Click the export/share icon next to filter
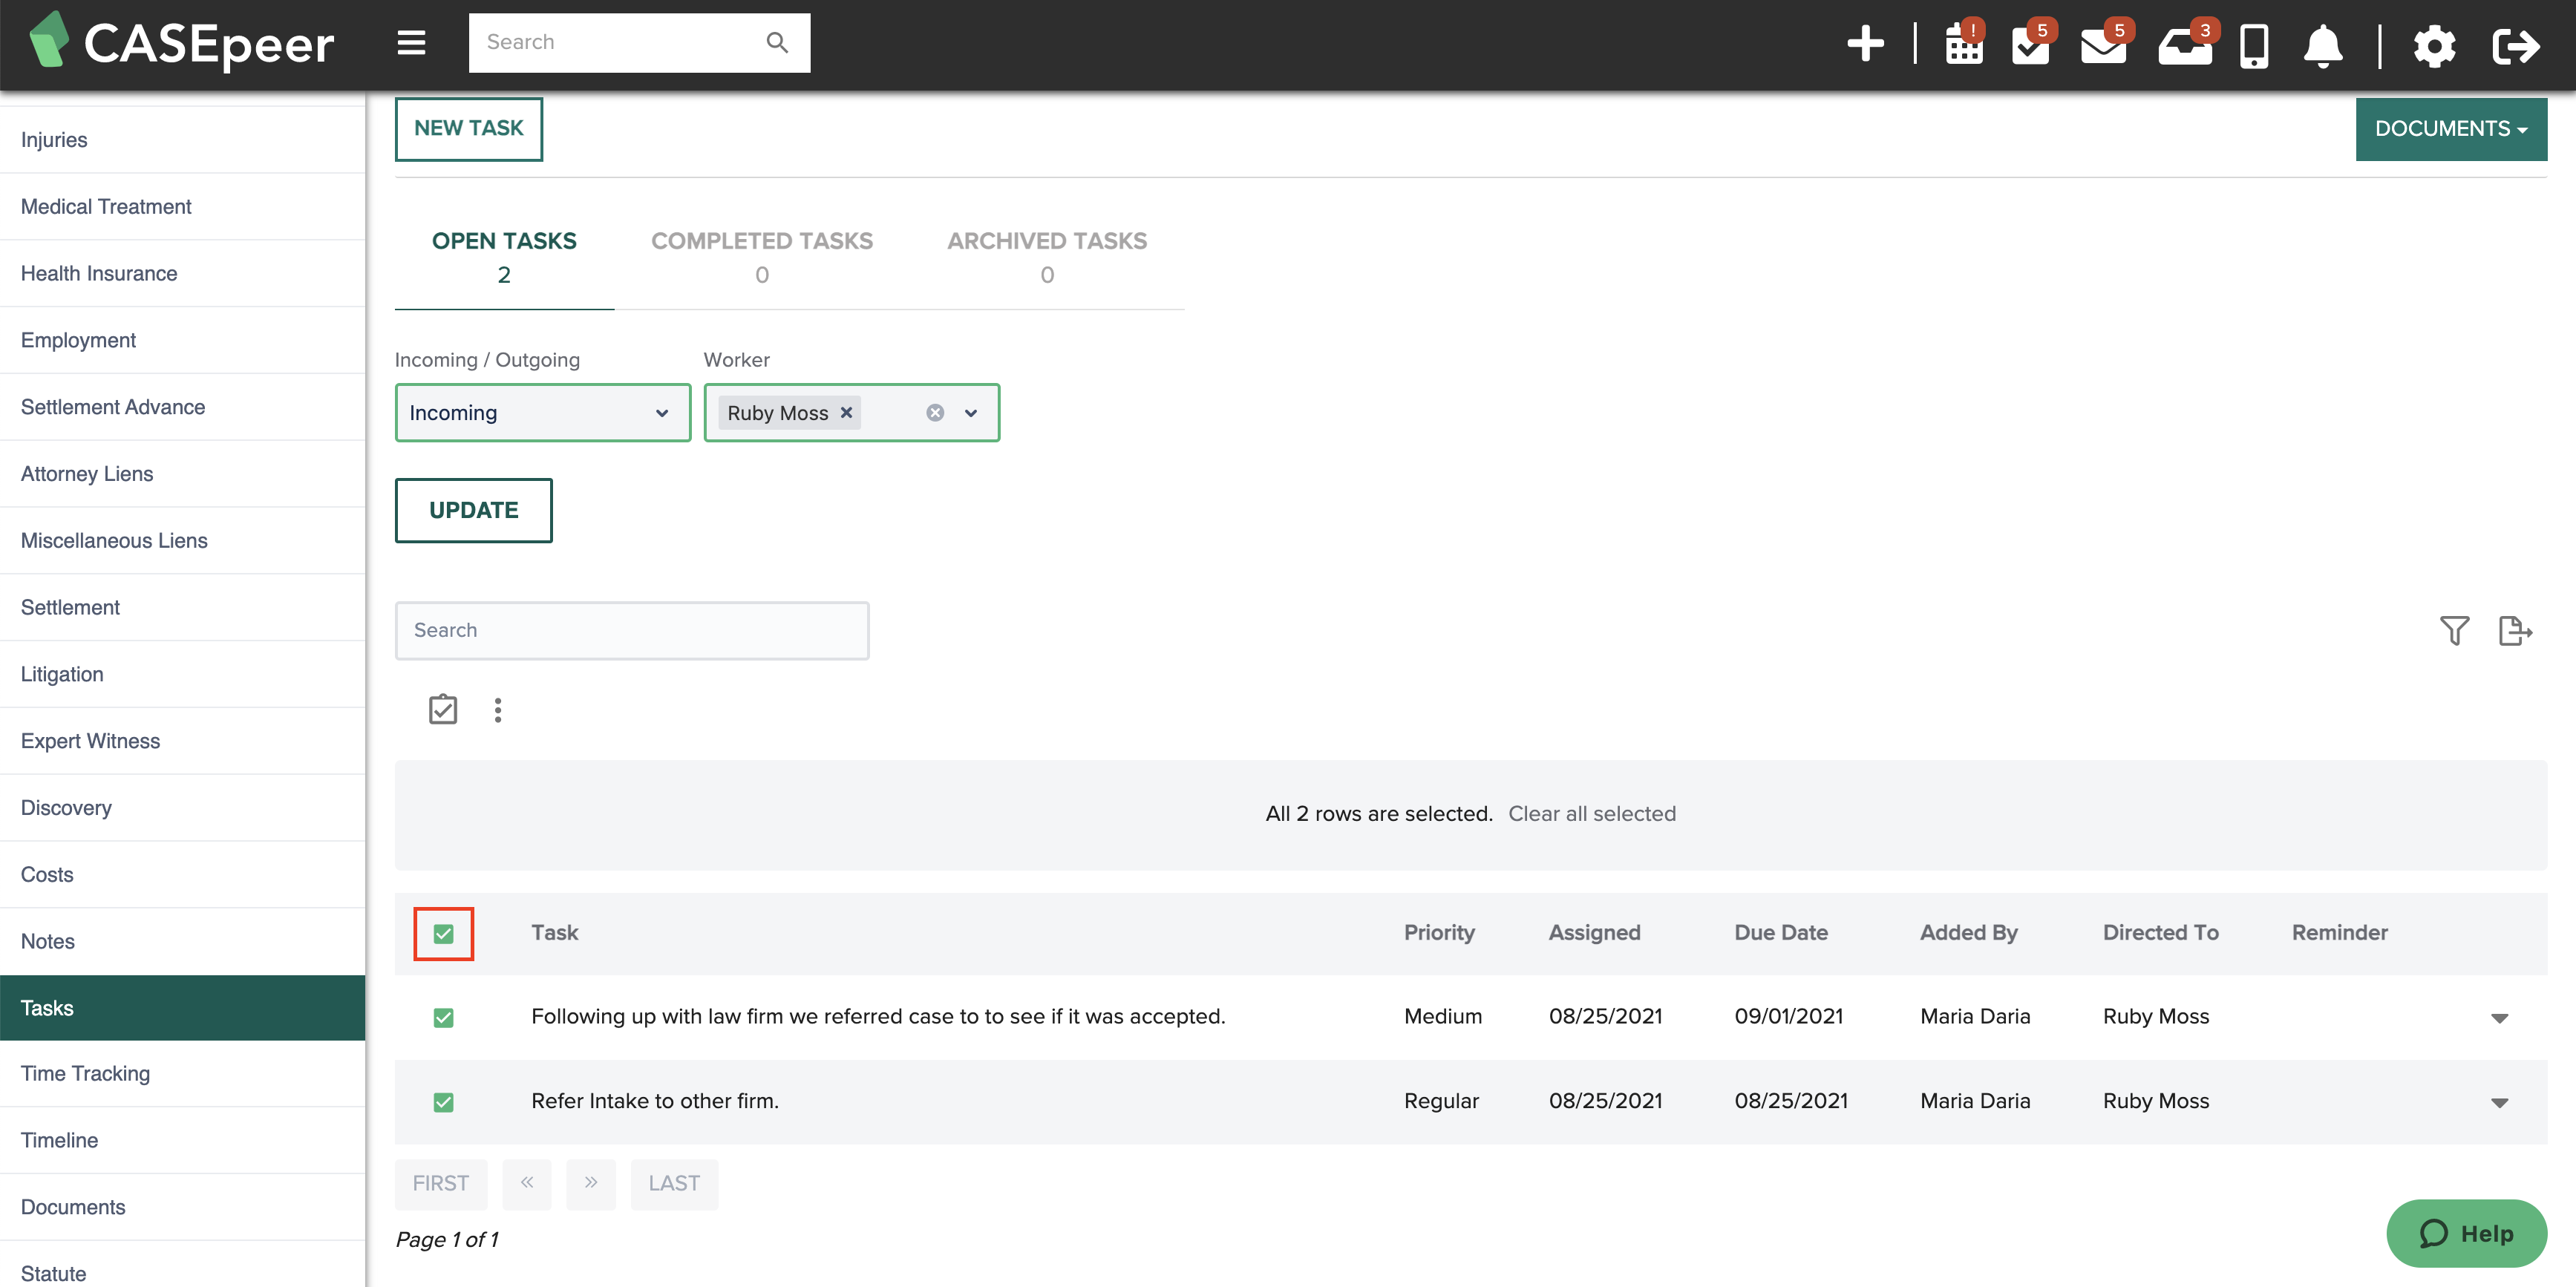This screenshot has width=2576, height=1287. tap(2510, 630)
